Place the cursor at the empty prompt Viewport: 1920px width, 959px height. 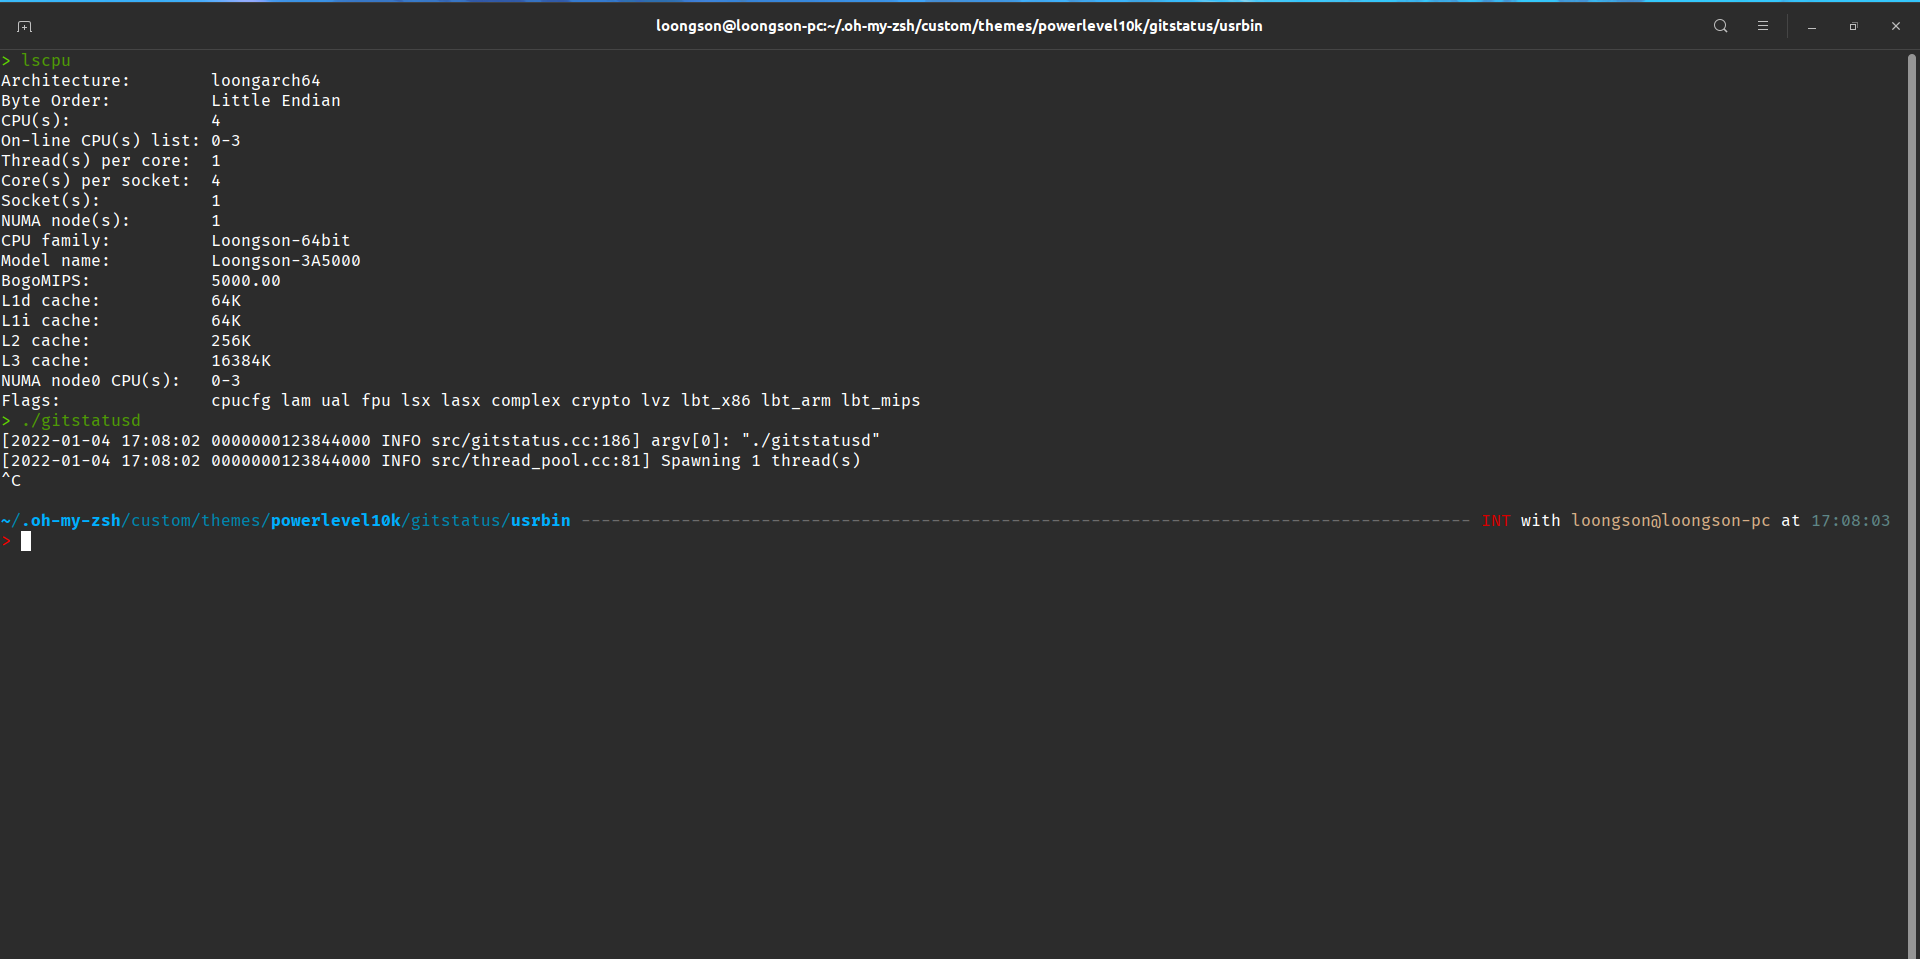pos(27,541)
